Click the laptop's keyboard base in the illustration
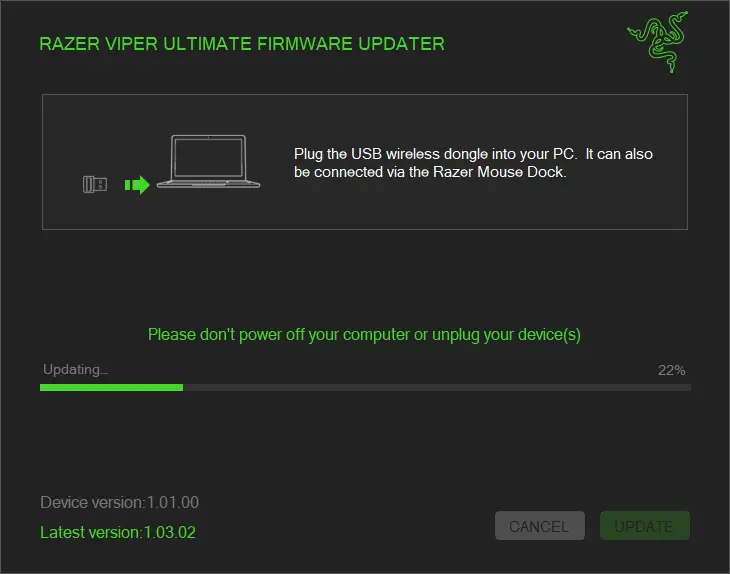 click(209, 184)
